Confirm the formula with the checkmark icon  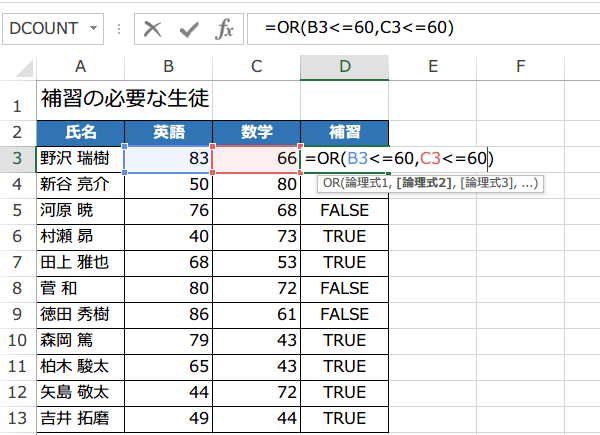pyautogui.click(x=189, y=29)
